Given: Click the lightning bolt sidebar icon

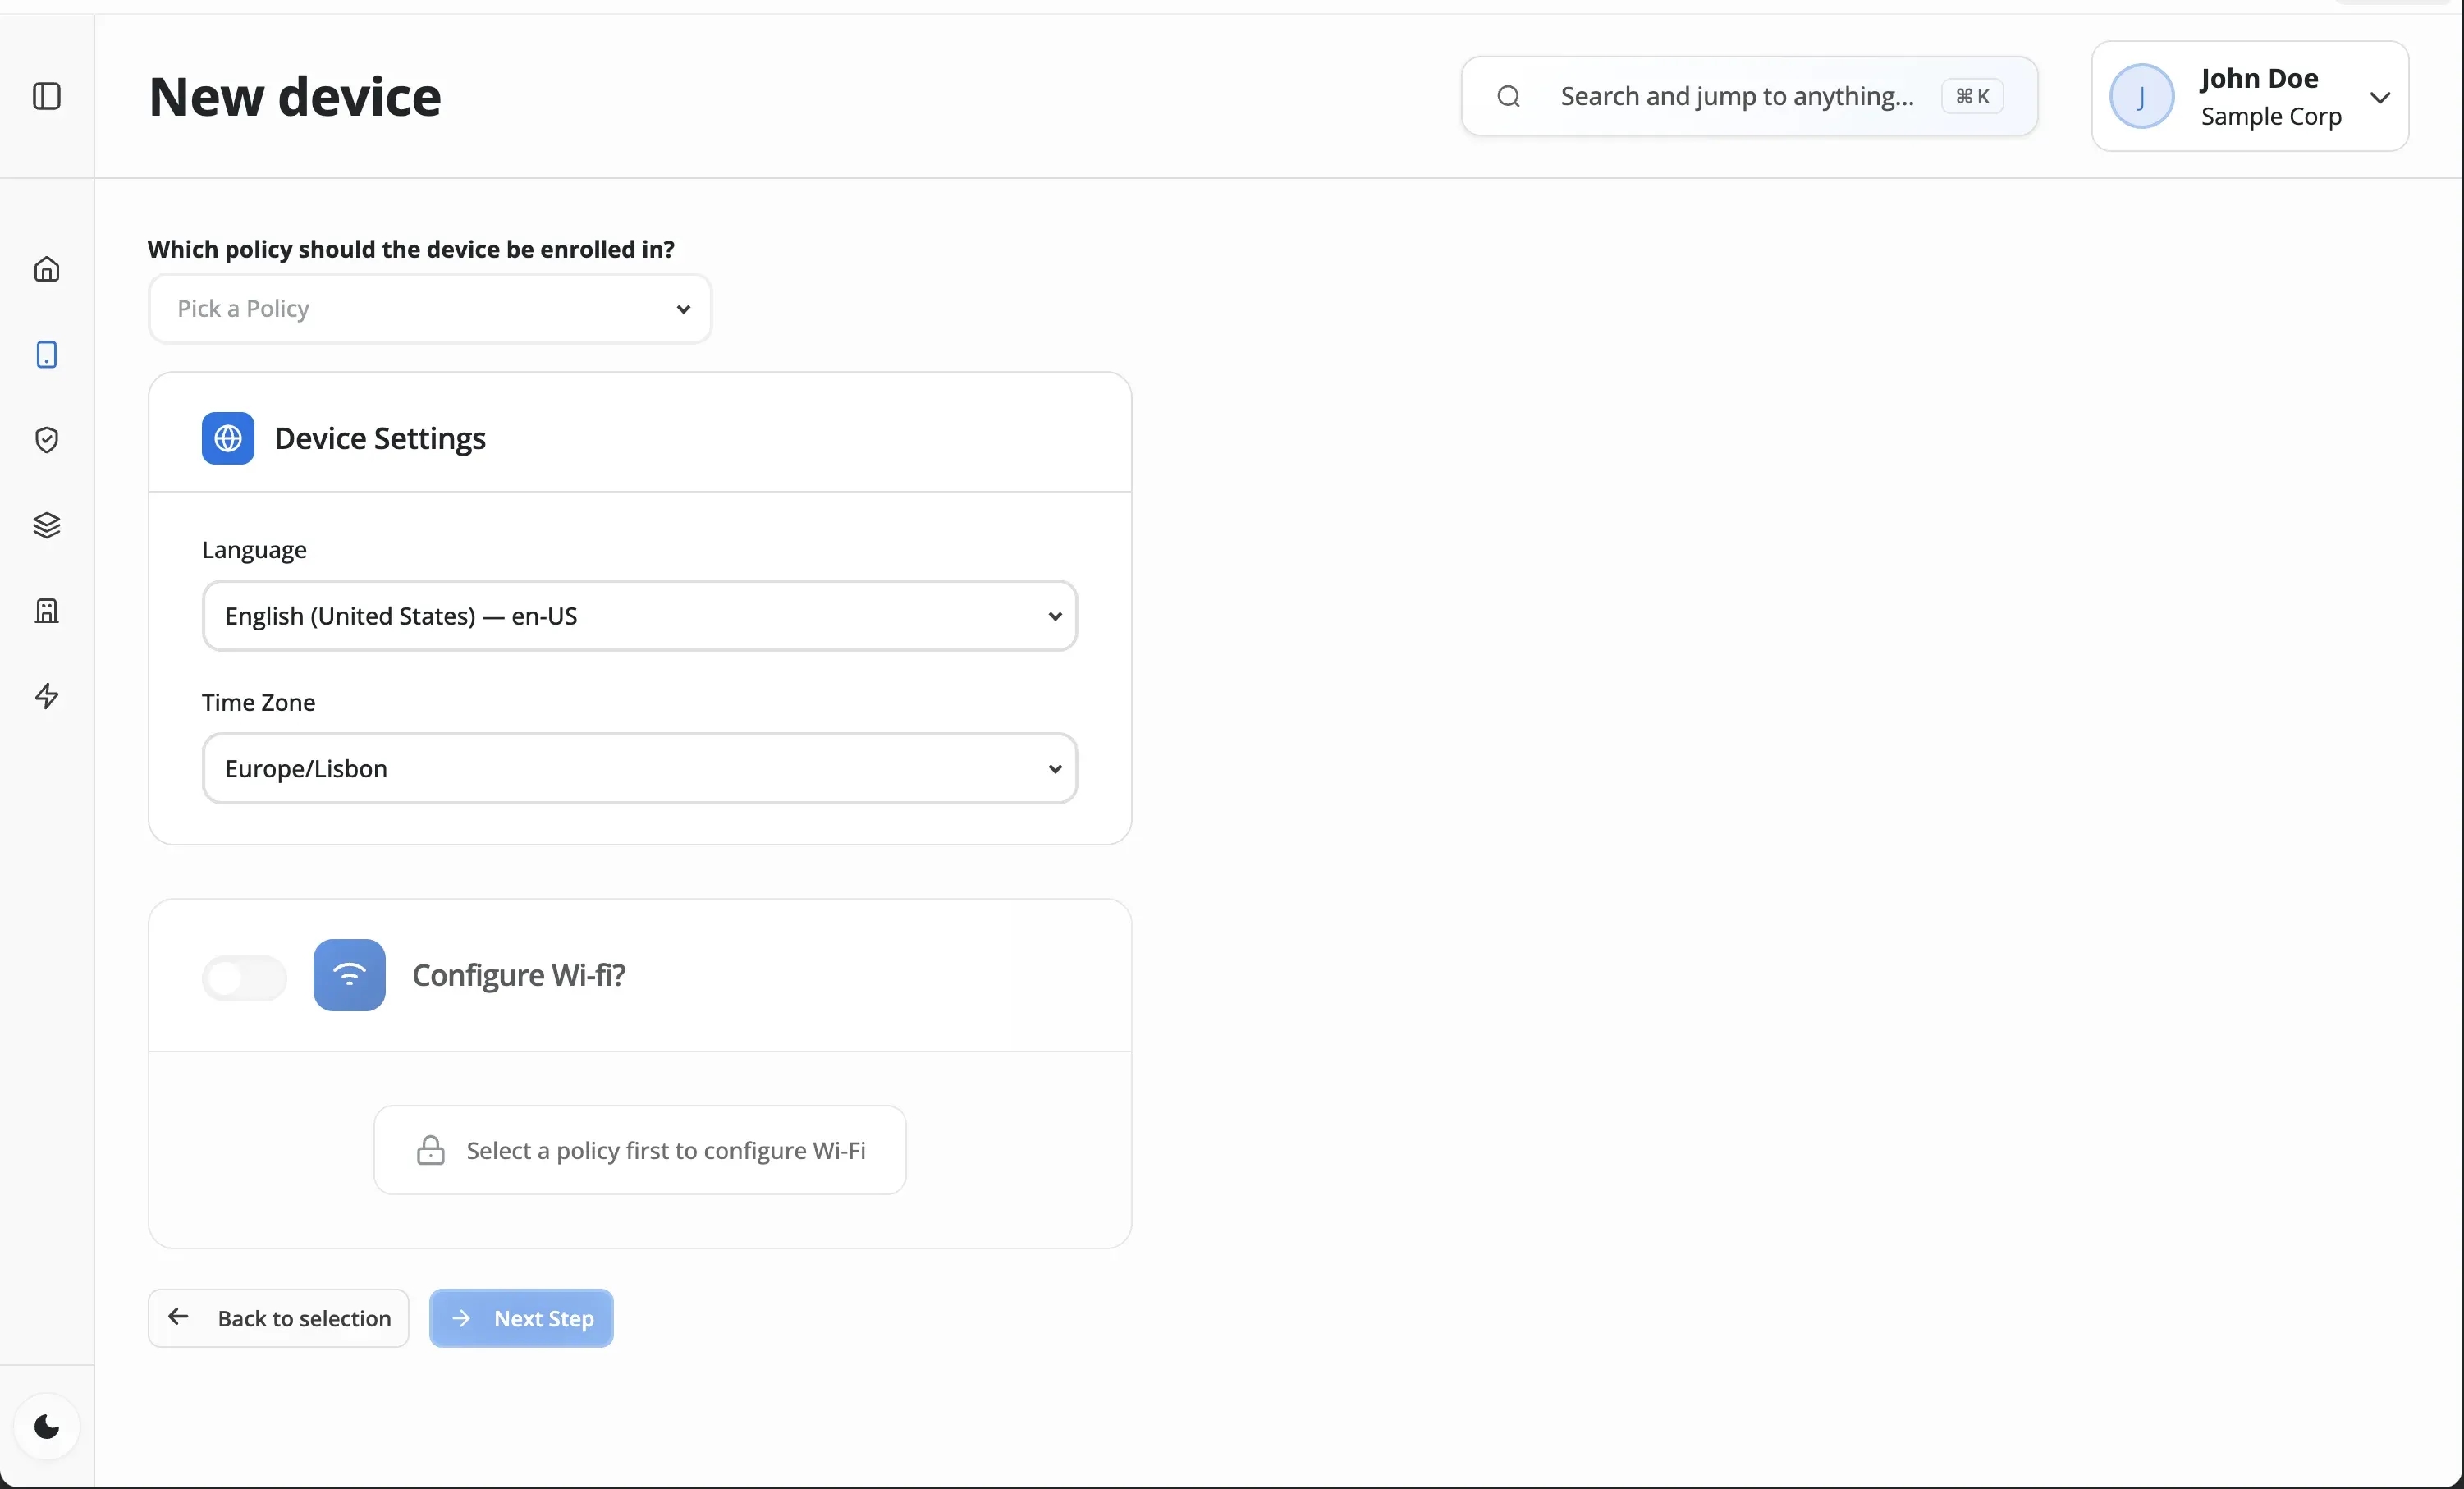Looking at the screenshot, I should pos(47,696).
